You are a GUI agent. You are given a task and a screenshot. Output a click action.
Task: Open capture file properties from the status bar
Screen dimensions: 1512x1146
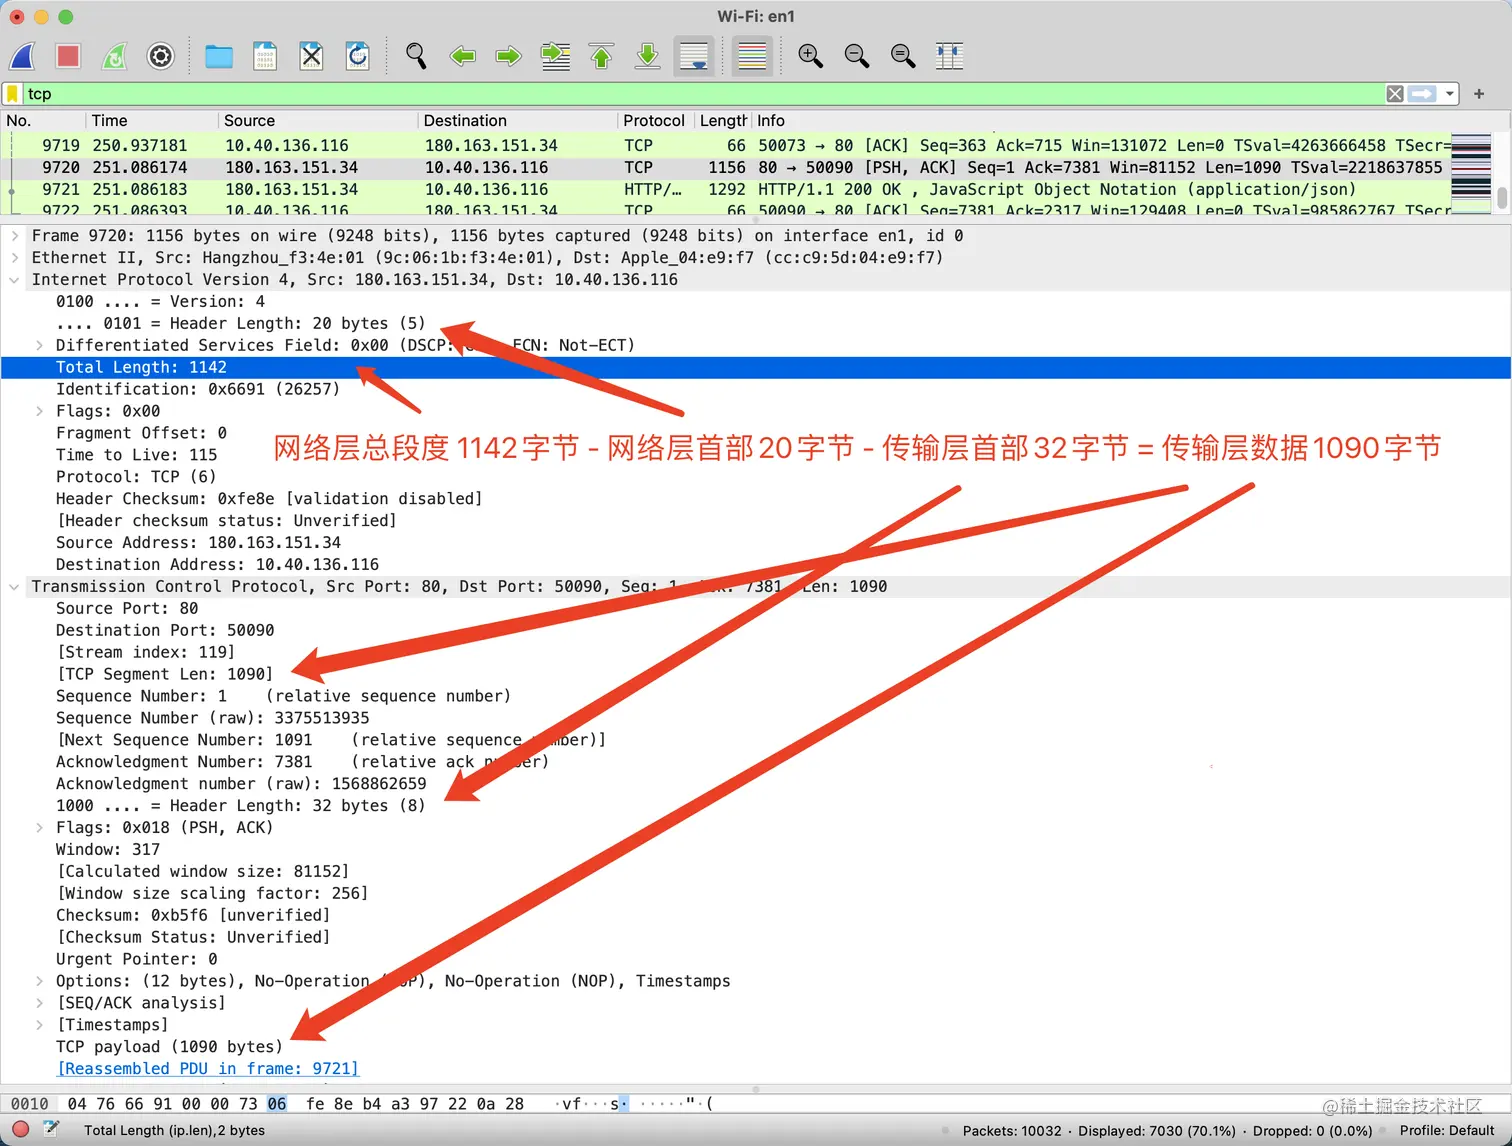click(x=51, y=1130)
